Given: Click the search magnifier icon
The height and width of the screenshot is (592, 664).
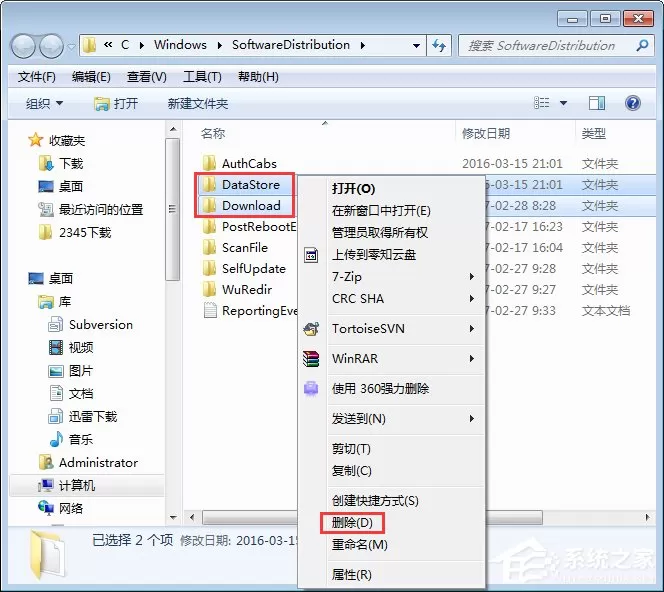Looking at the screenshot, I should (x=642, y=45).
